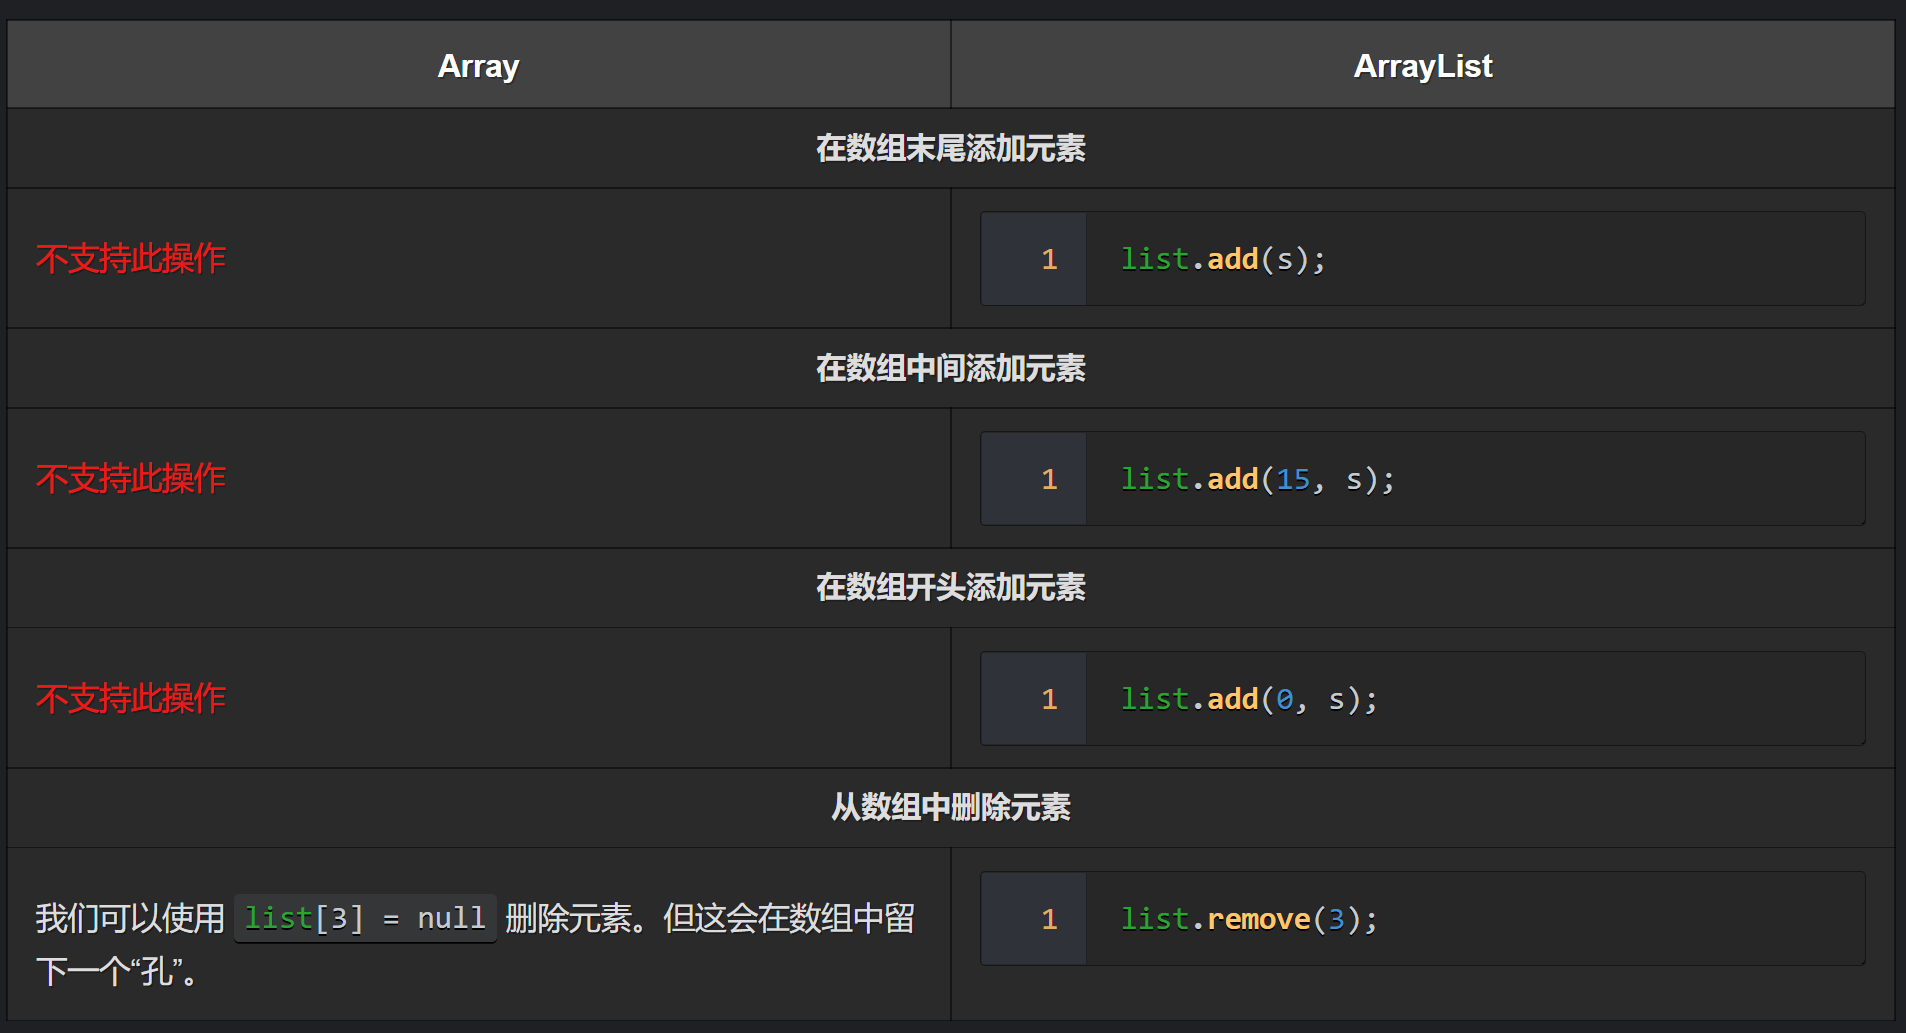Select the section header 在数组开头添加元素
Screen dimensions: 1906x1033
951,588
